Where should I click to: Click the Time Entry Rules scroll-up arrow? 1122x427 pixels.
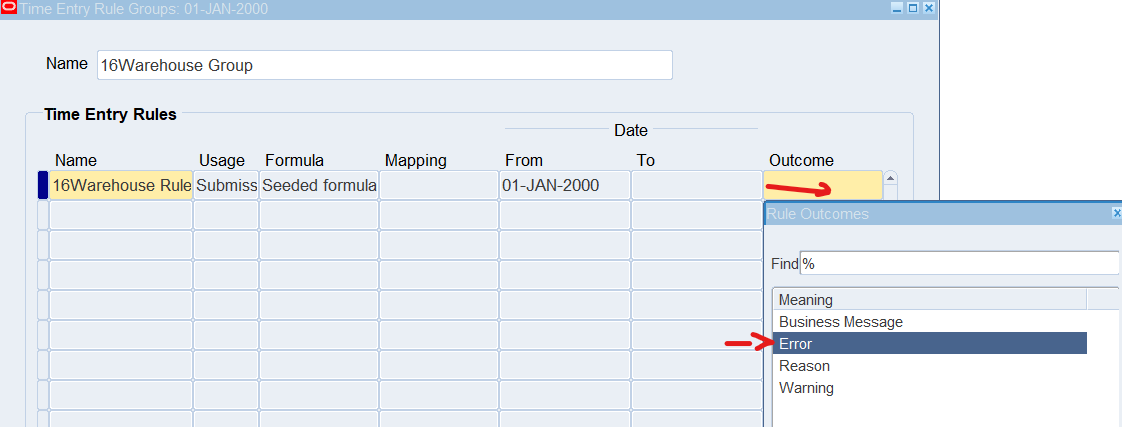coord(890,179)
